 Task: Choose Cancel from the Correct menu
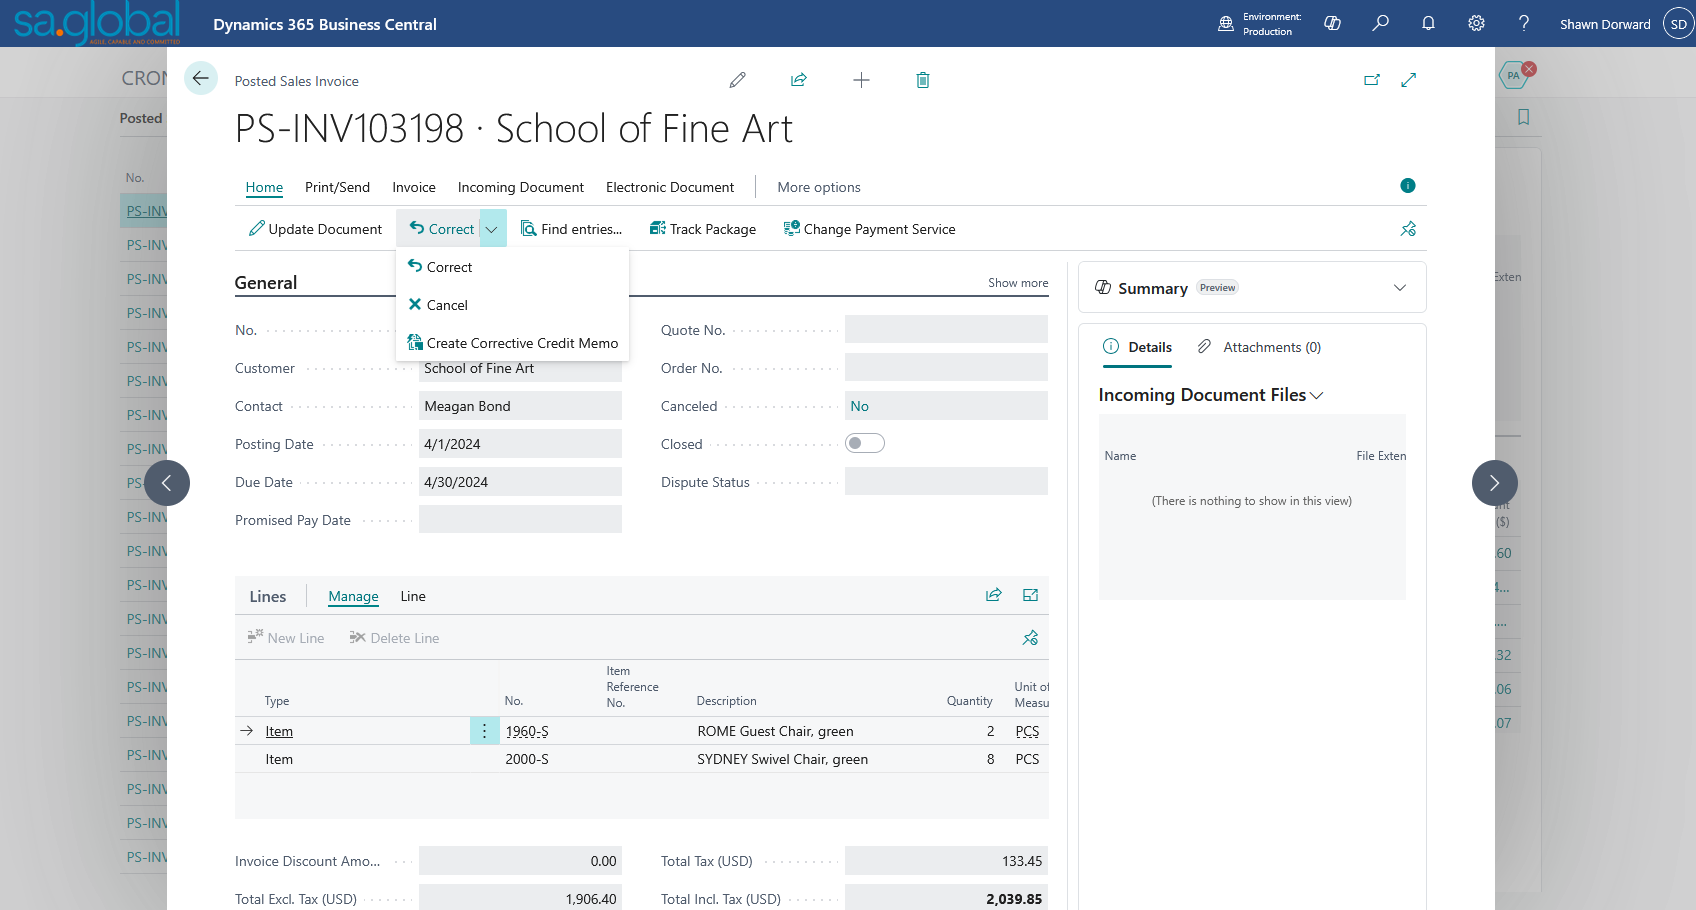[446, 305]
